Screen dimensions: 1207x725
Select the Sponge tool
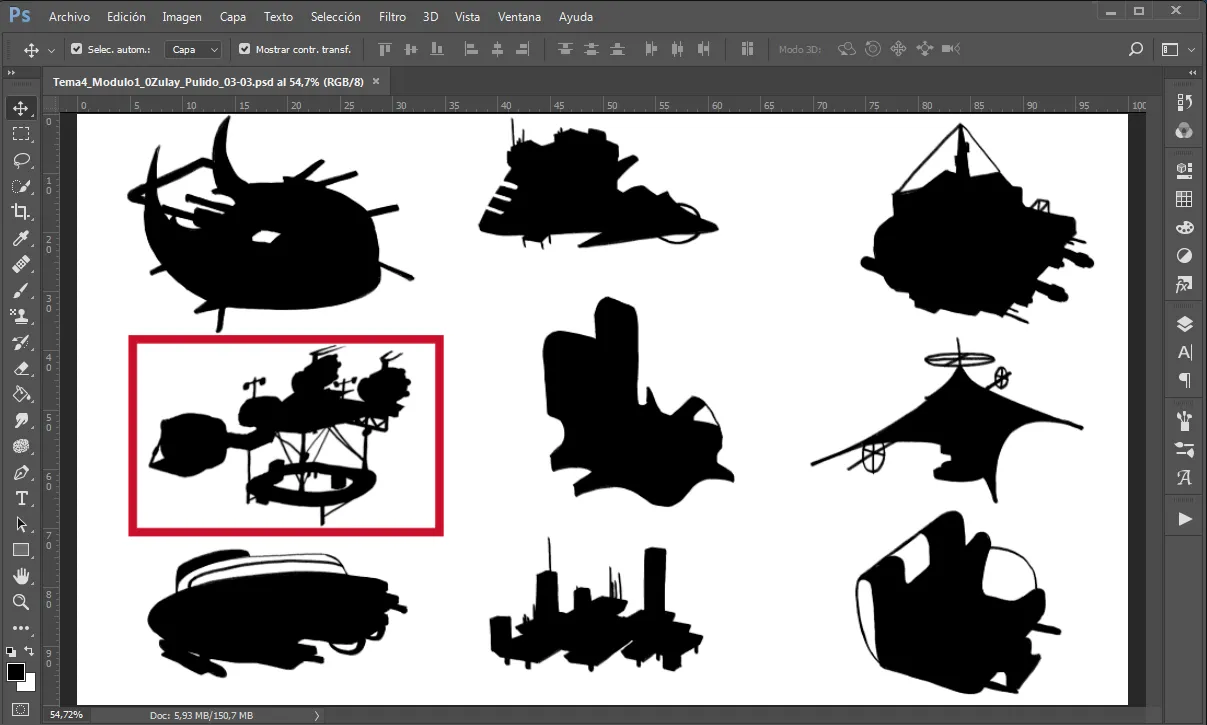click(21, 446)
